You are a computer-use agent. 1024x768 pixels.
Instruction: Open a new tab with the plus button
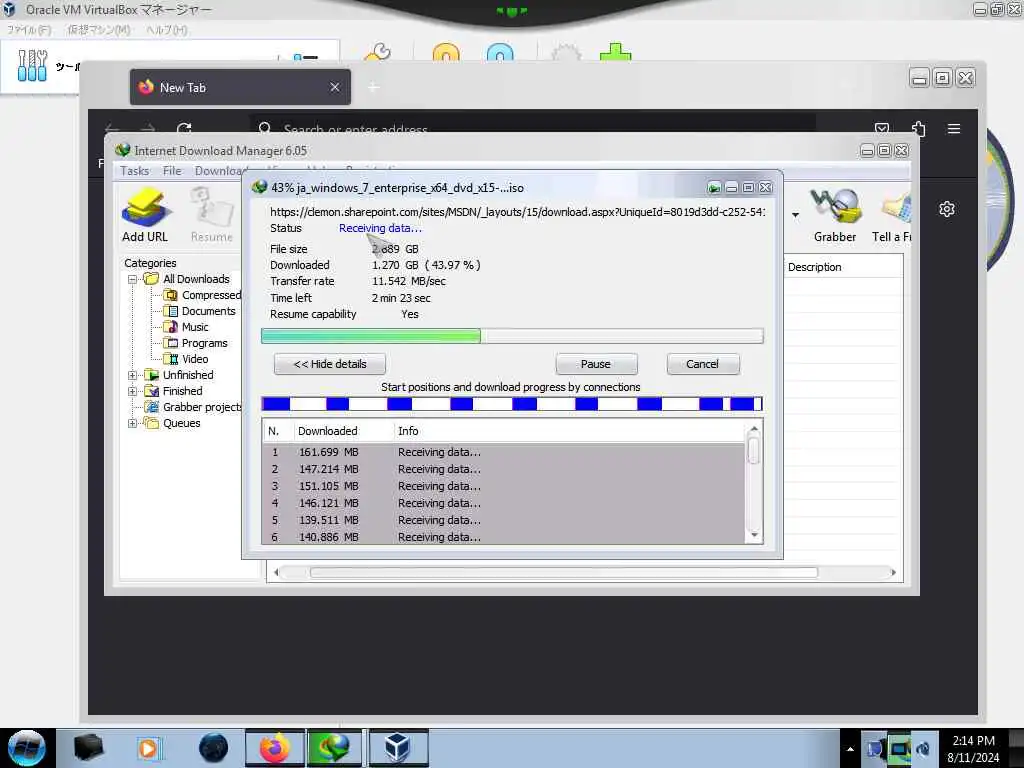[374, 87]
